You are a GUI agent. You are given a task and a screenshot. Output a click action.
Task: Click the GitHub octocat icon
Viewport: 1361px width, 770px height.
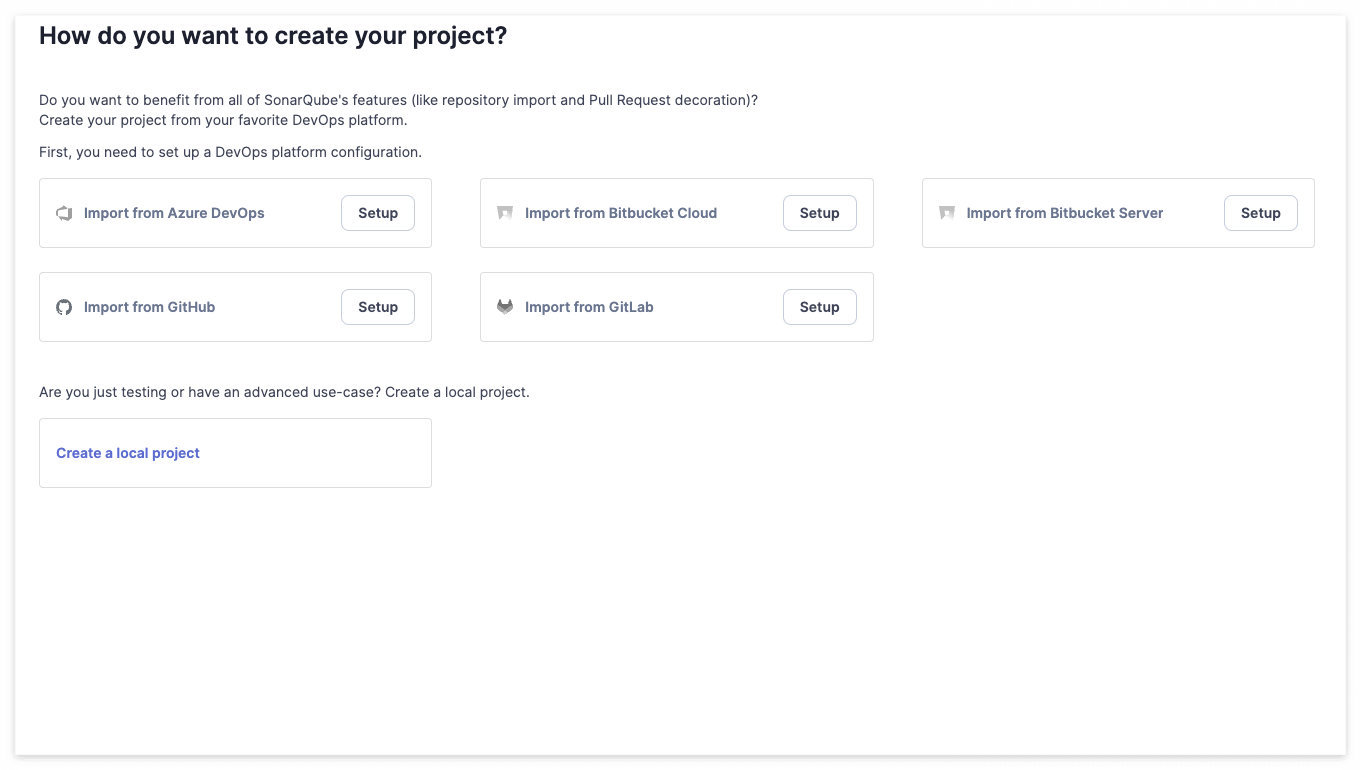pyautogui.click(x=64, y=307)
